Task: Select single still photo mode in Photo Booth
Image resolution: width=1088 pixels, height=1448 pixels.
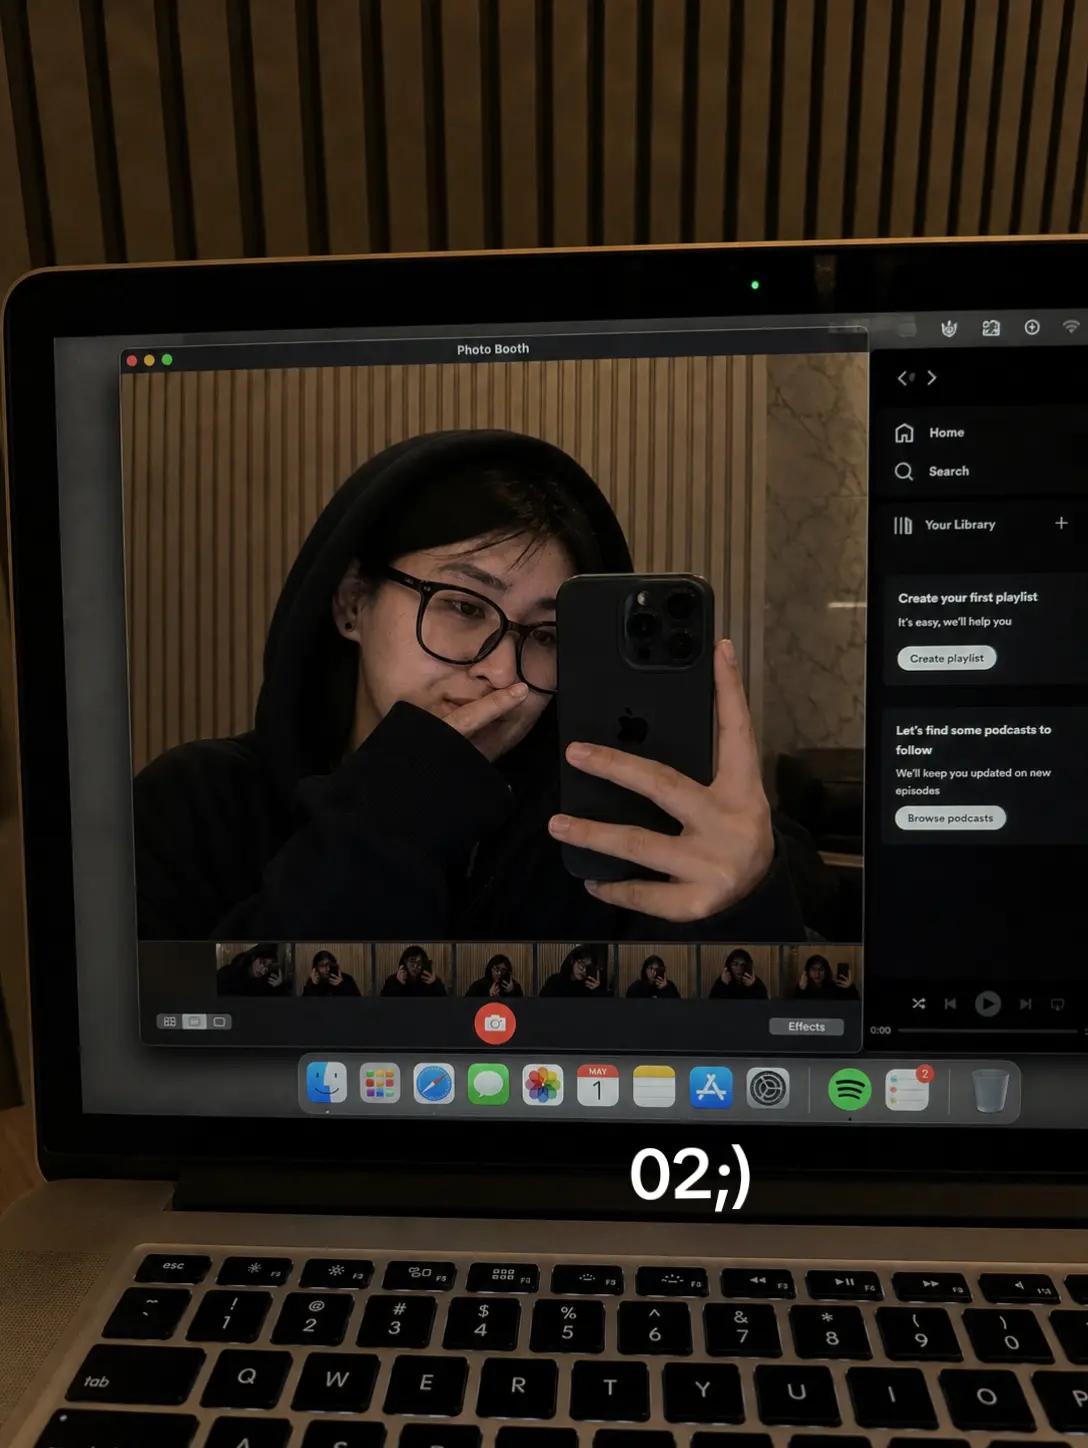Action: (194, 1021)
